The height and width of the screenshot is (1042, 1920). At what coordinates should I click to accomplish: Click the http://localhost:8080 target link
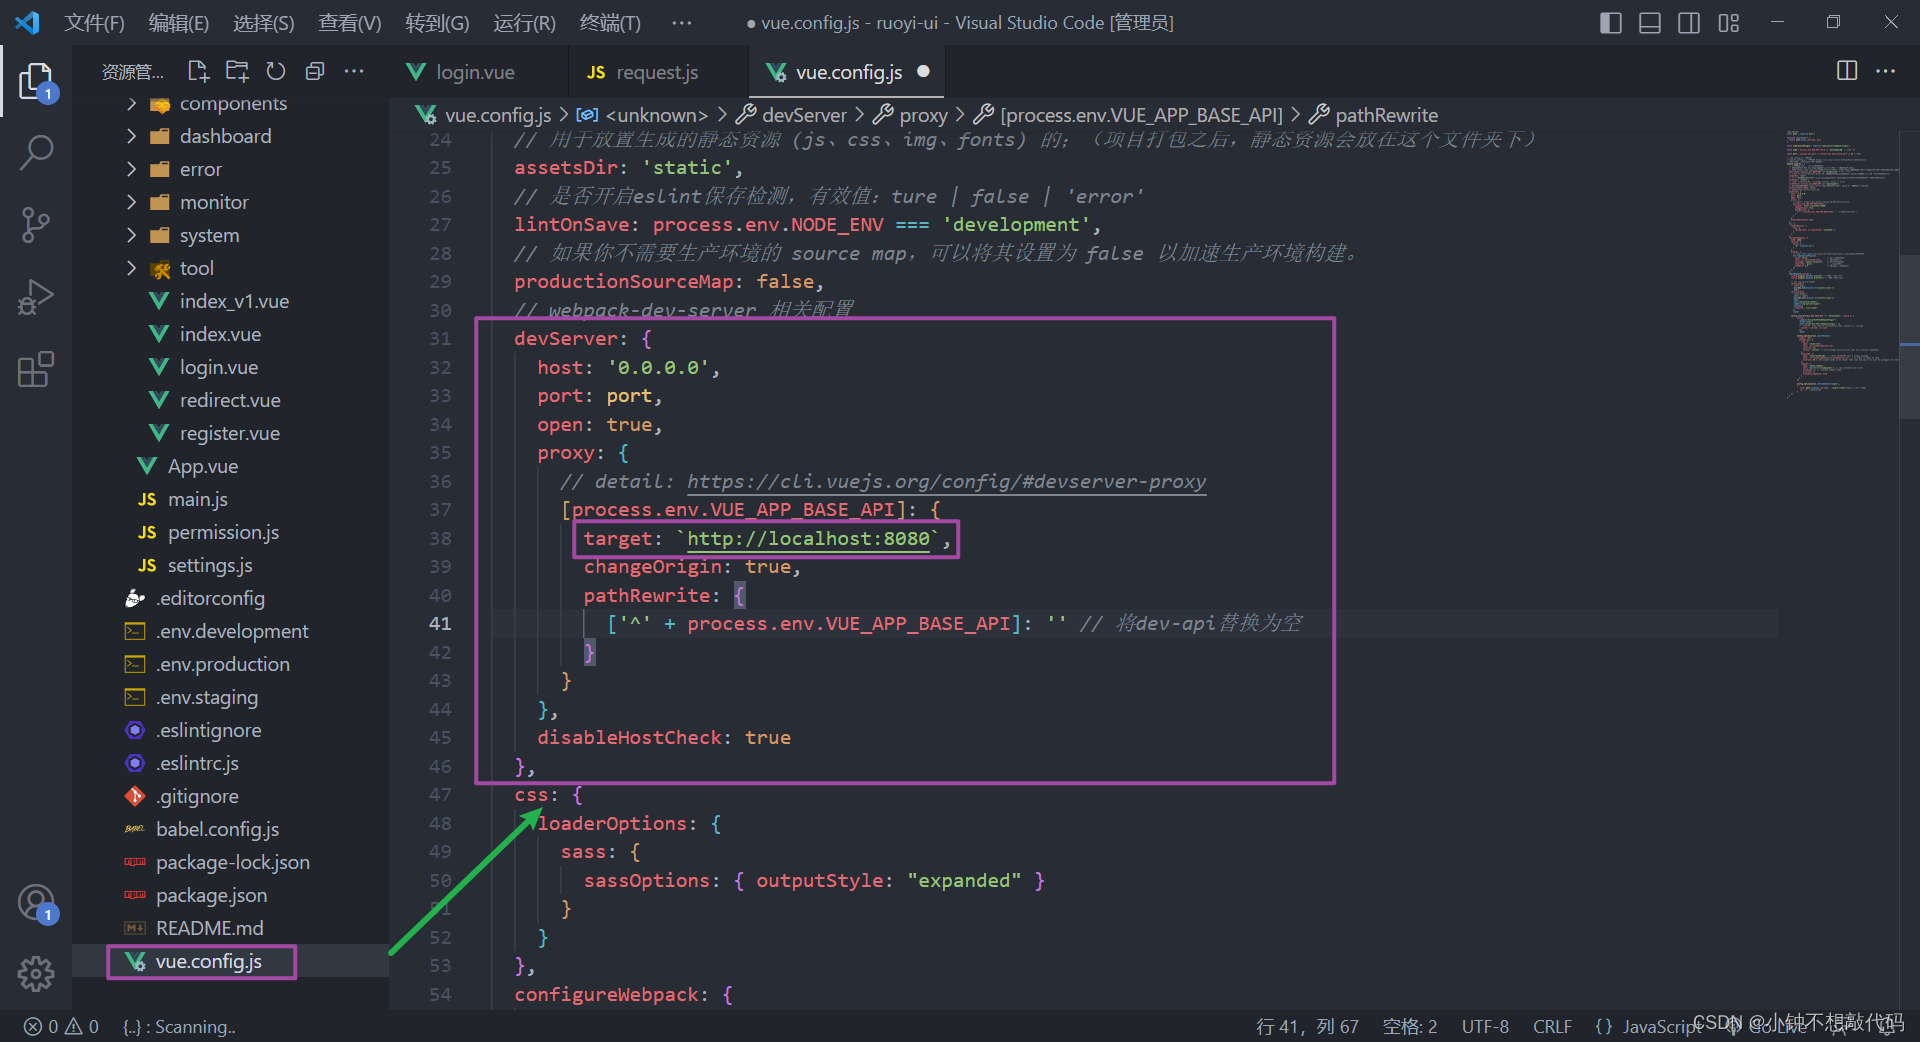click(808, 538)
